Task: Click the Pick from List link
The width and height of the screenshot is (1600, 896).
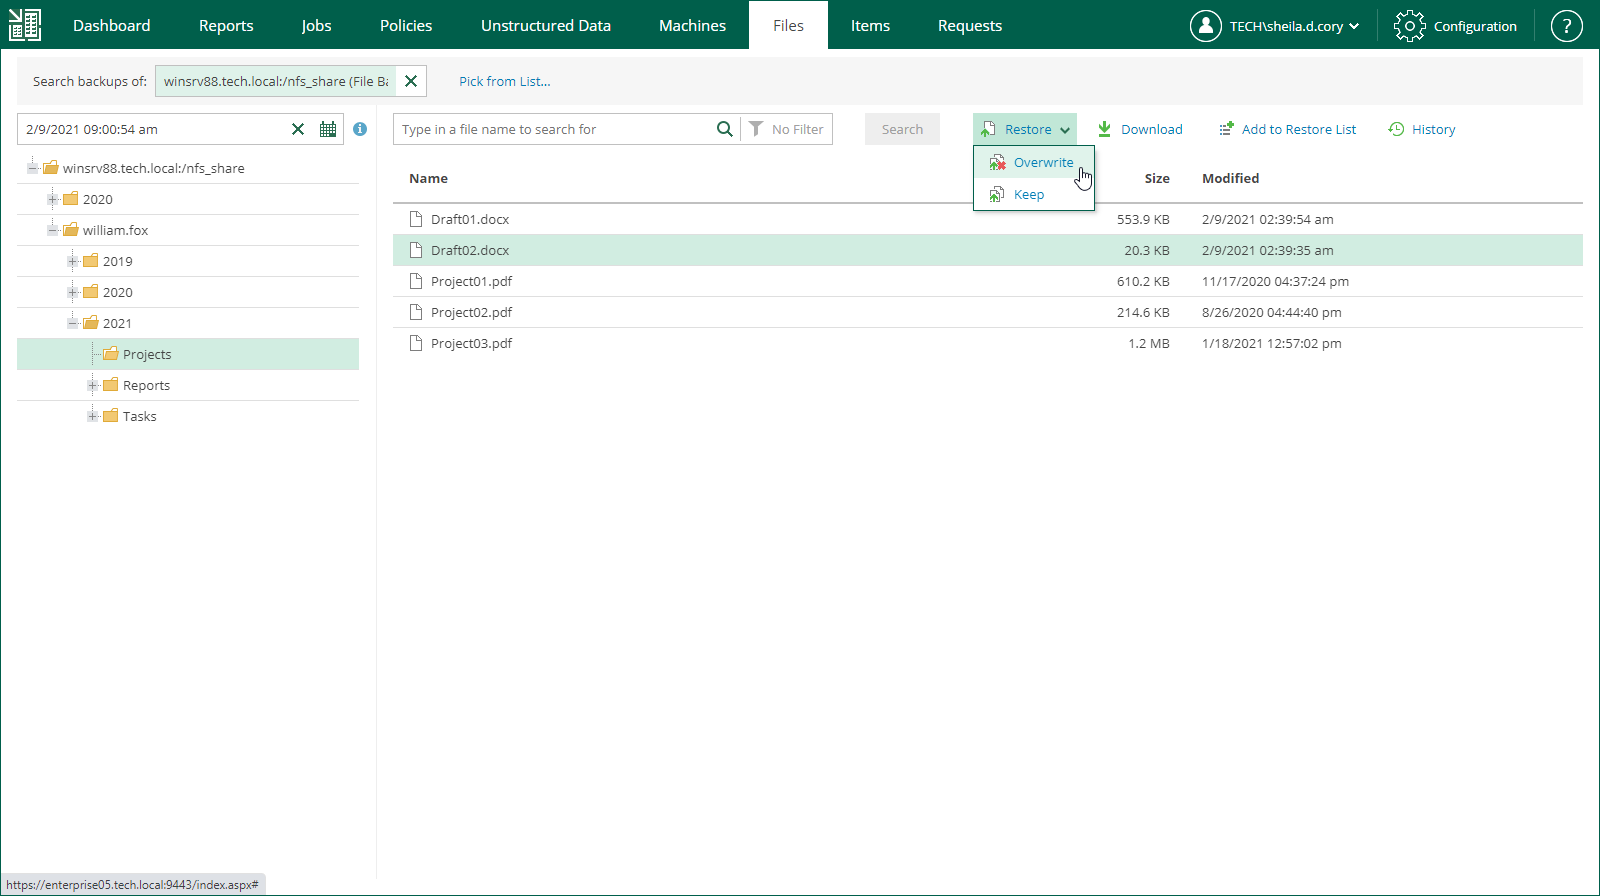Action: tap(504, 81)
